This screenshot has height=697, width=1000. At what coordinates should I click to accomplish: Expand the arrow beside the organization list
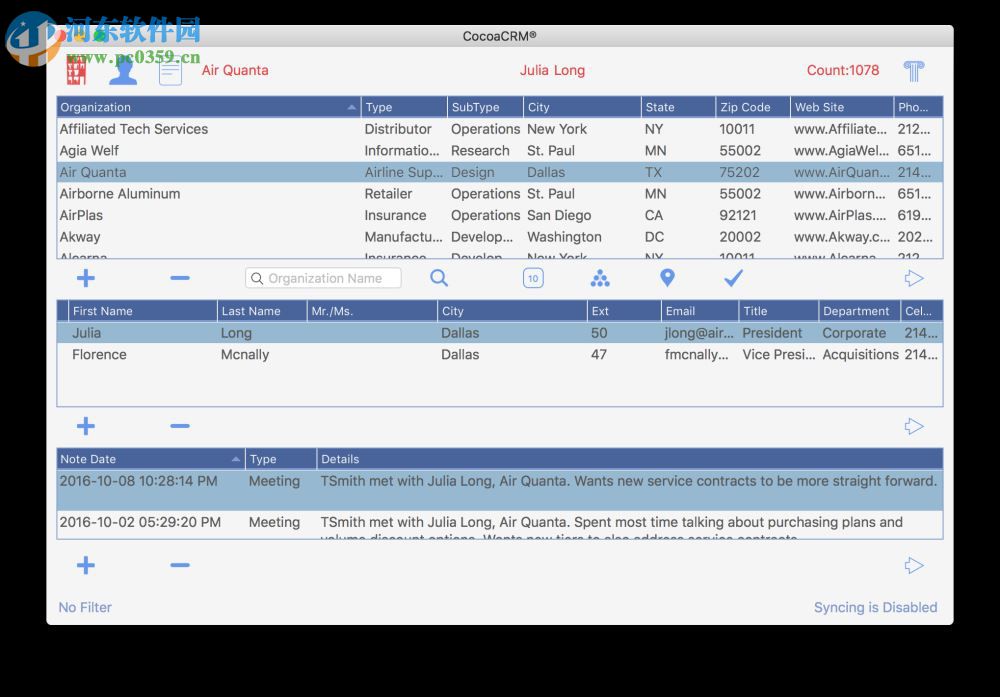tap(914, 278)
